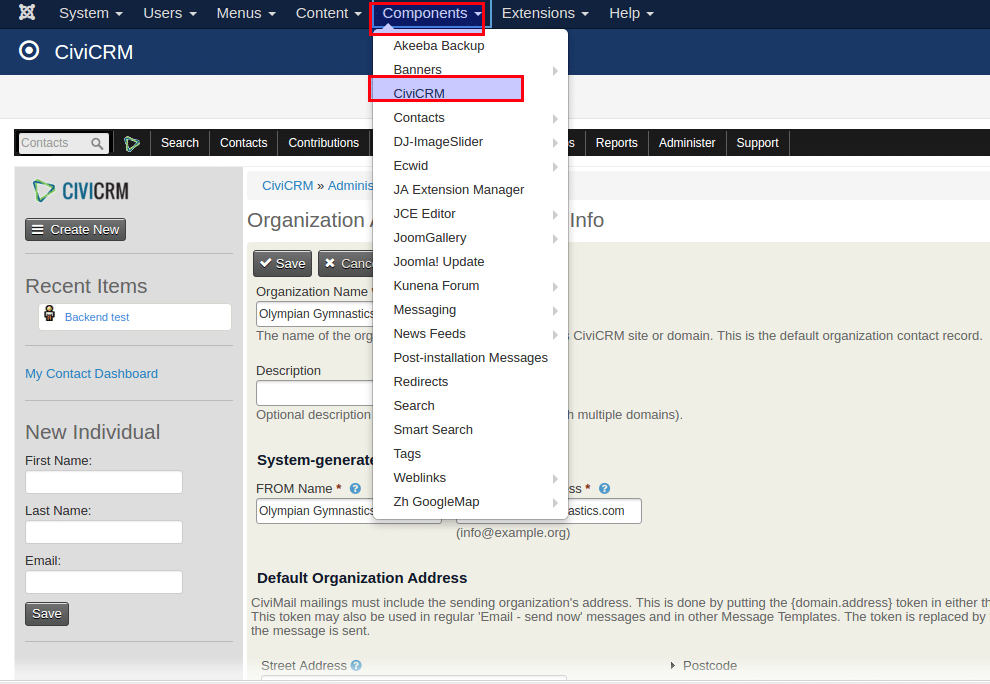
Task: Select CiviCRM in the Components dropdown
Action: [419, 93]
